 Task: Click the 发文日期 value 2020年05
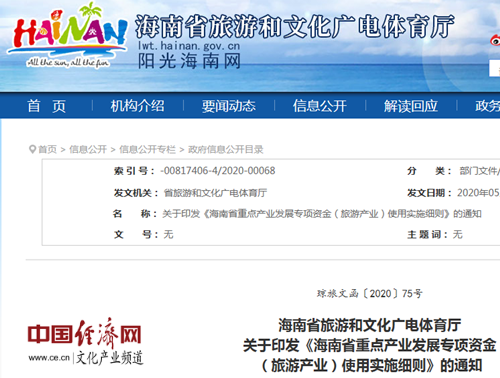(478, 193)
